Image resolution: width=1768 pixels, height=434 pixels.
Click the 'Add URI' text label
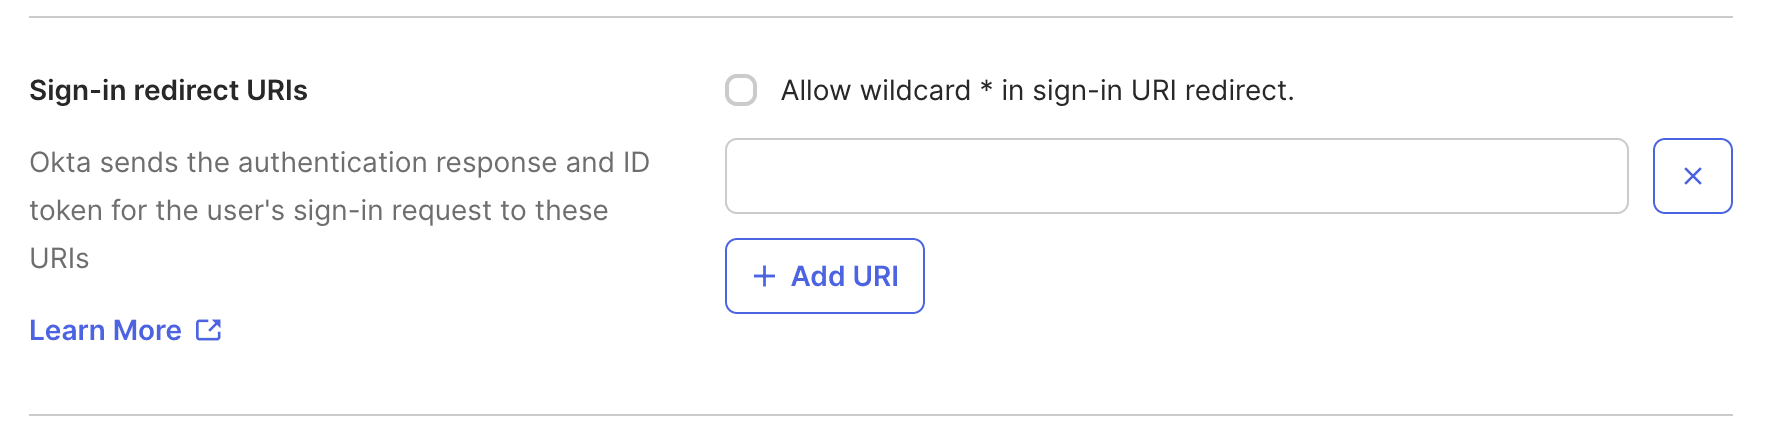point(845,276)
